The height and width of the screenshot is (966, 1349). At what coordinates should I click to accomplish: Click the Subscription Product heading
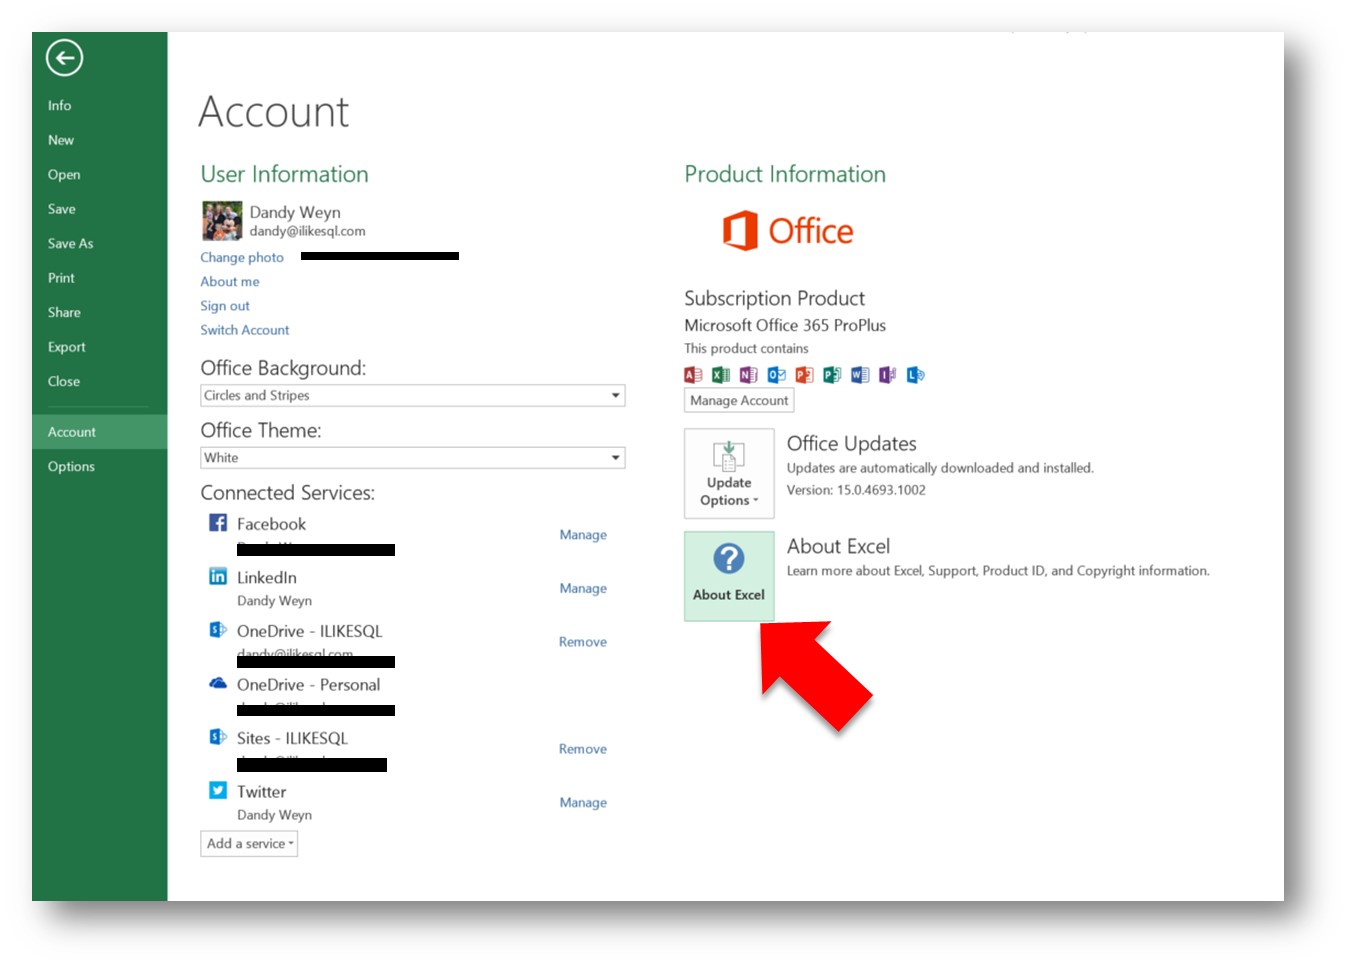pos(775,298)
